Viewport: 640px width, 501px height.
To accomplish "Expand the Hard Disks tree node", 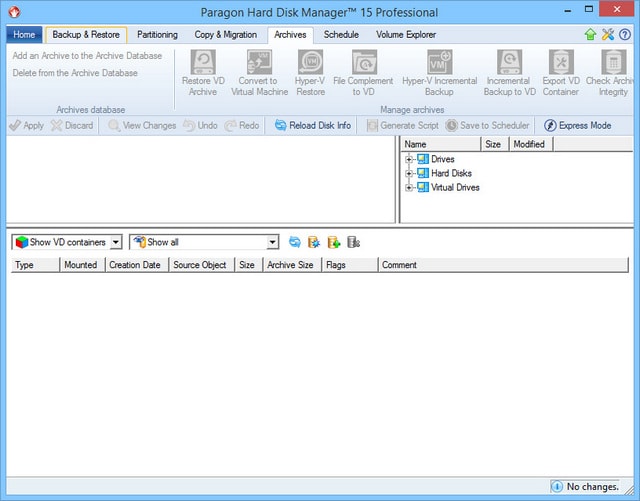I will [x=409, y=174].
